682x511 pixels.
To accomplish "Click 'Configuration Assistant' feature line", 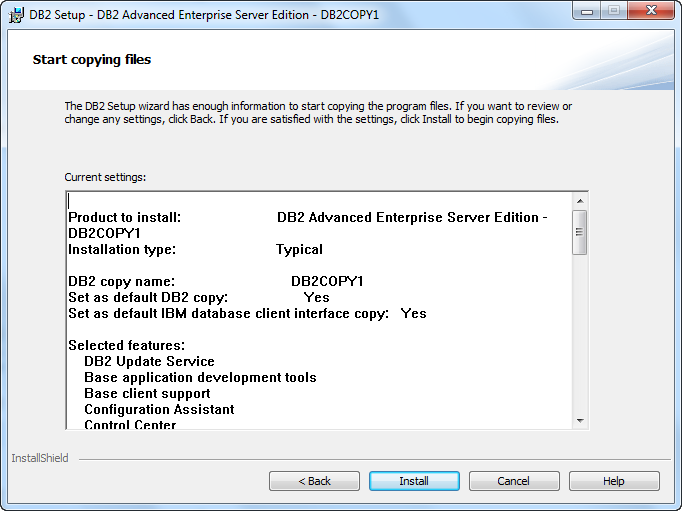I will click(x=159, y=409).
